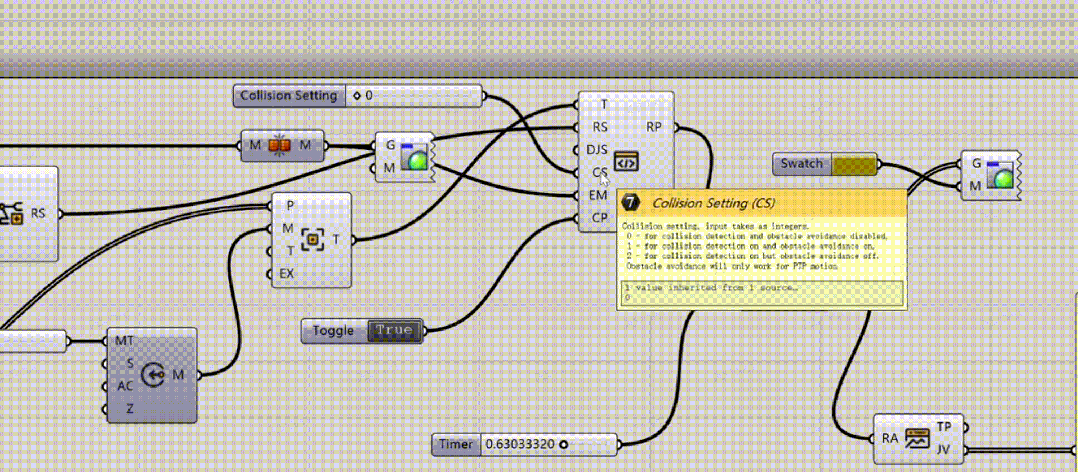Open the olive Swatch color picker
The width and height of the screenshot is (1078, 472).
[x=854, y=164]
